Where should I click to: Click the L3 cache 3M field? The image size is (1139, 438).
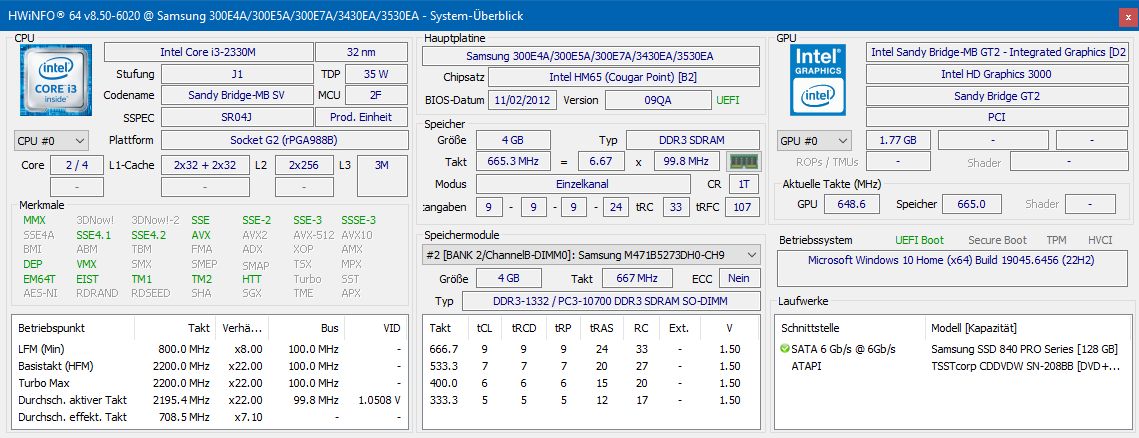382,175
